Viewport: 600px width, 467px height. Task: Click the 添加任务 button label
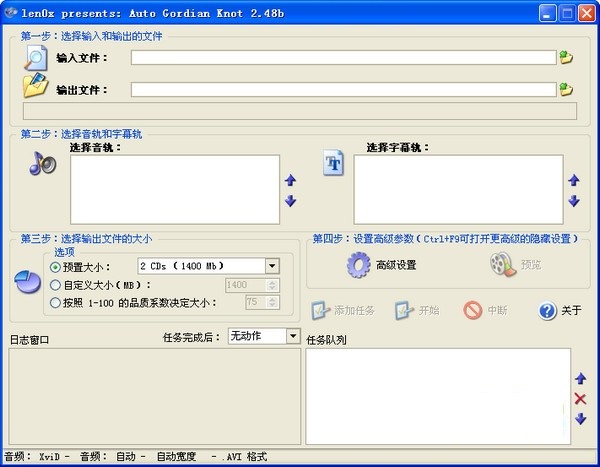[x=355, y=310]
